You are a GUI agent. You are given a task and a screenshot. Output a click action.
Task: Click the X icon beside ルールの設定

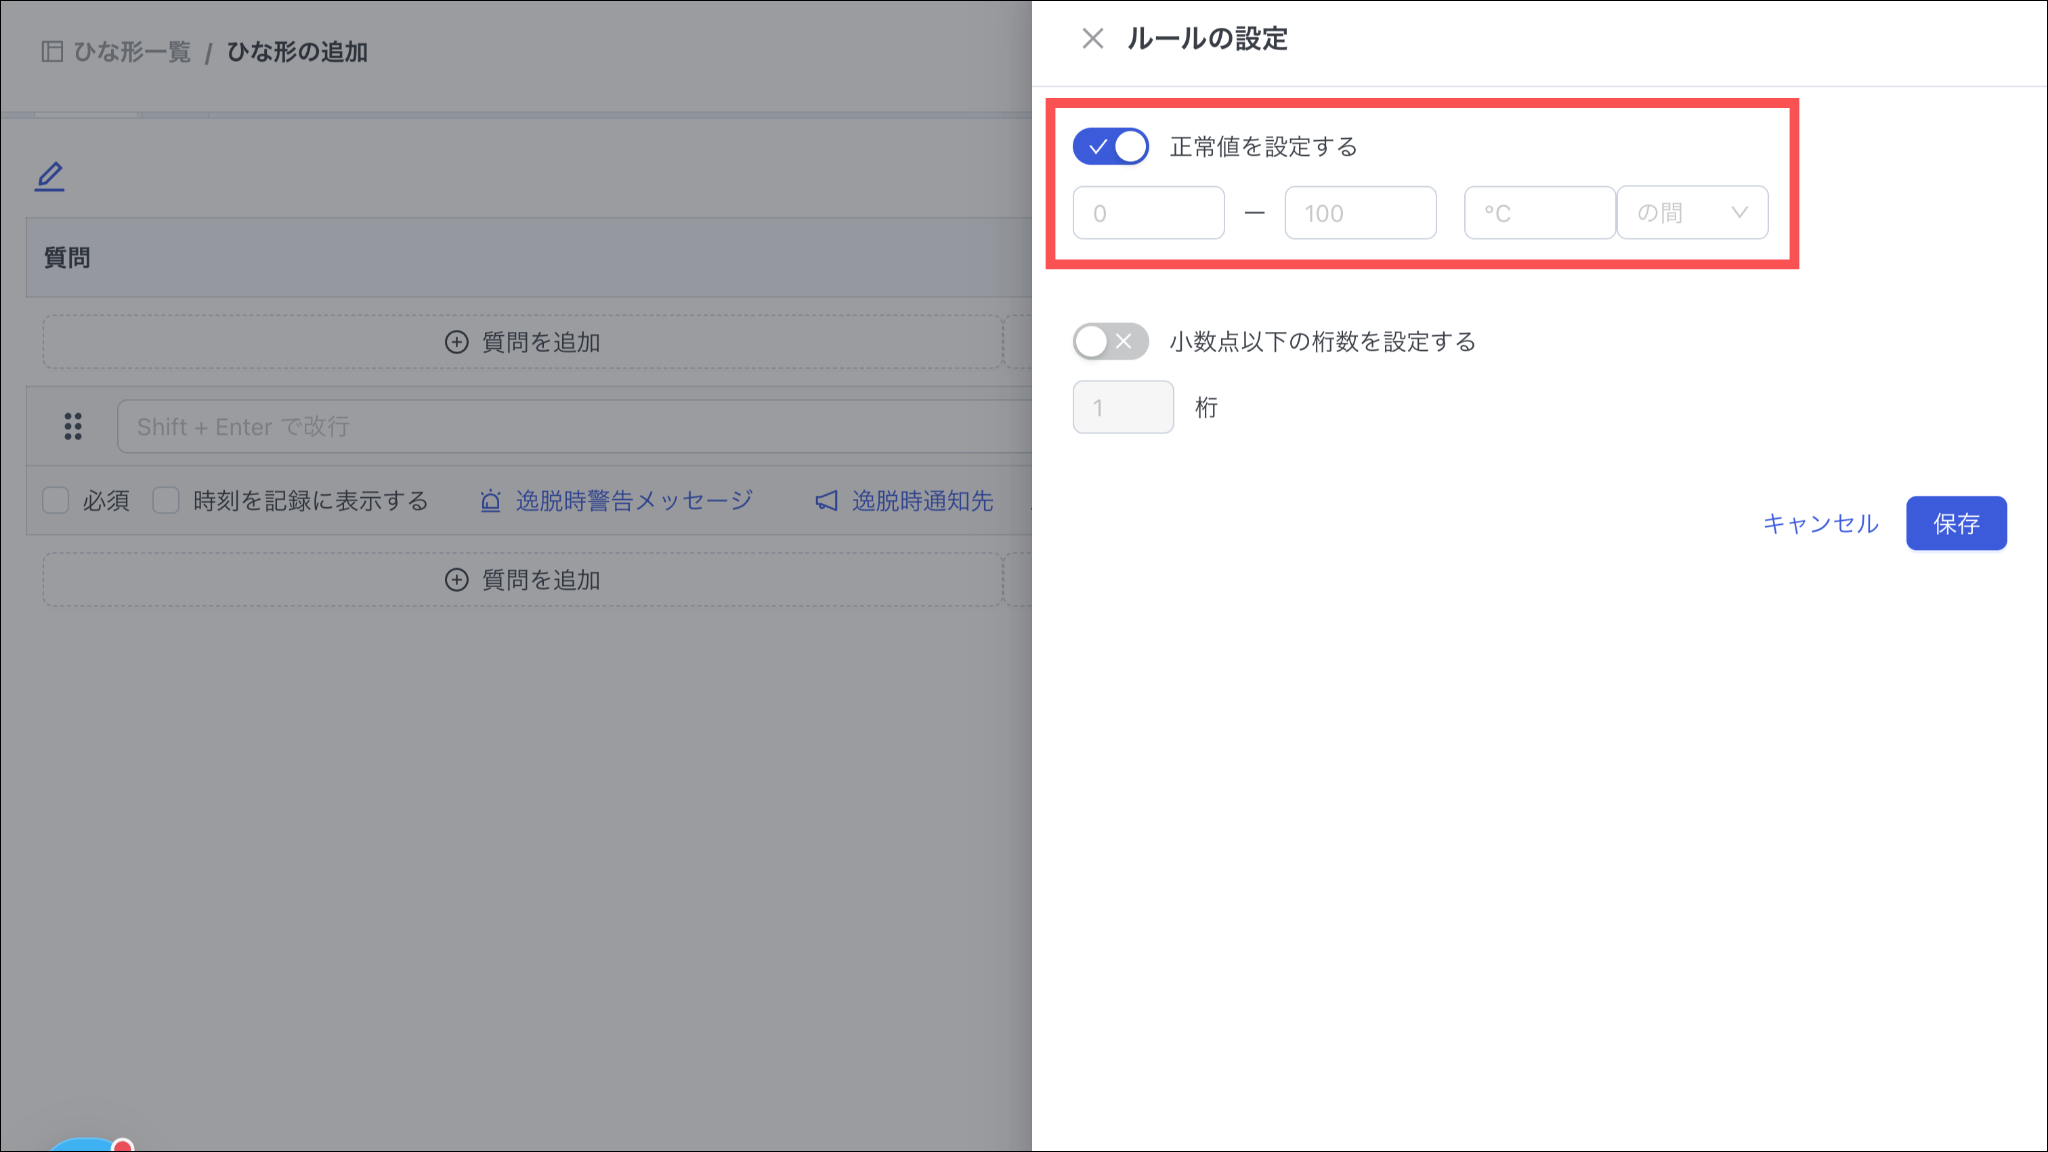pyautogui.click(x=1092, y=39)
